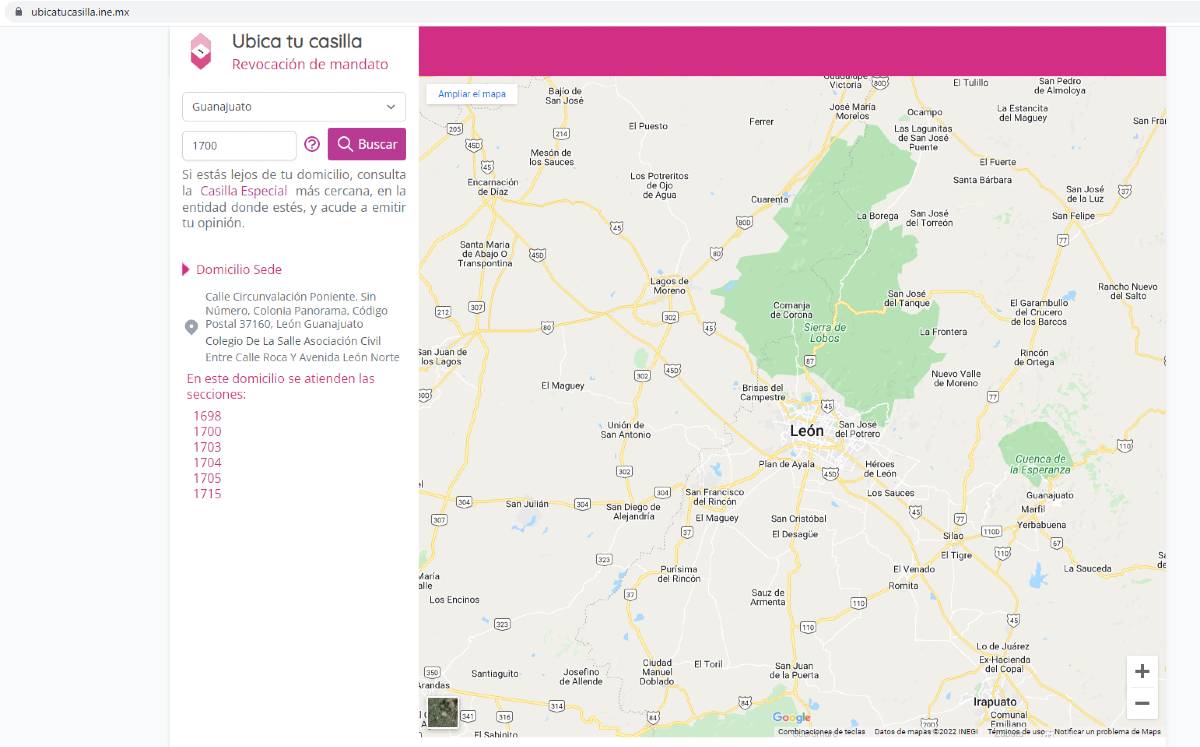Select section 1715 link

[x=207, y=494]
